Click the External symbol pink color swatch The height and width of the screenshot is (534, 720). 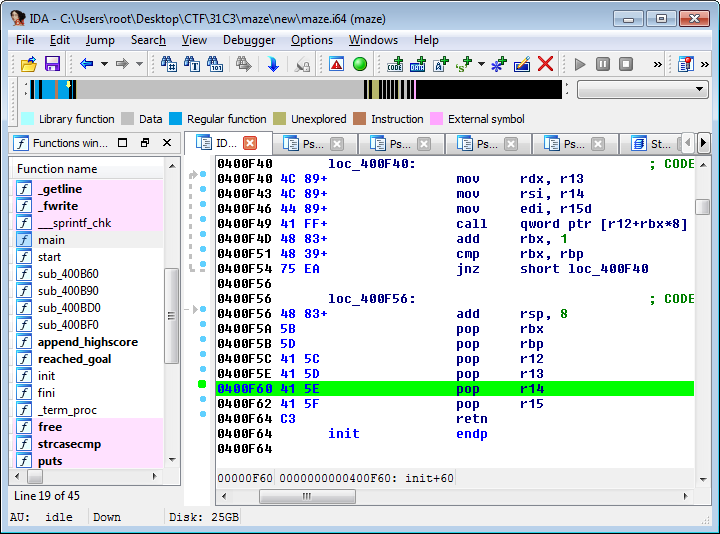pos(436,119)
